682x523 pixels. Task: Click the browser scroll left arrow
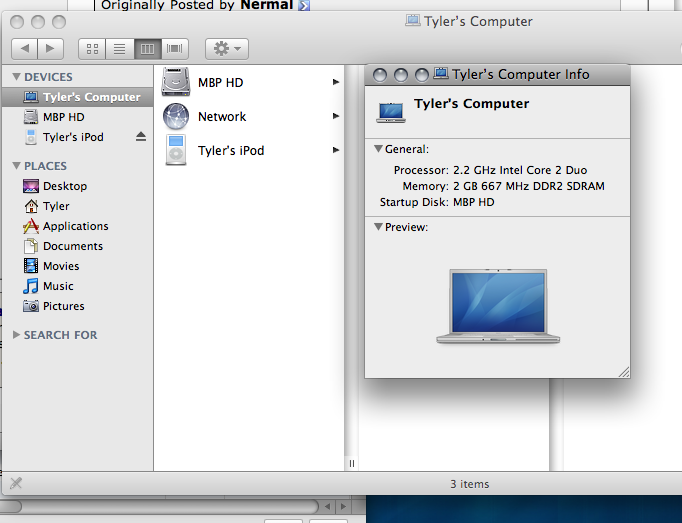click(327, 506)
